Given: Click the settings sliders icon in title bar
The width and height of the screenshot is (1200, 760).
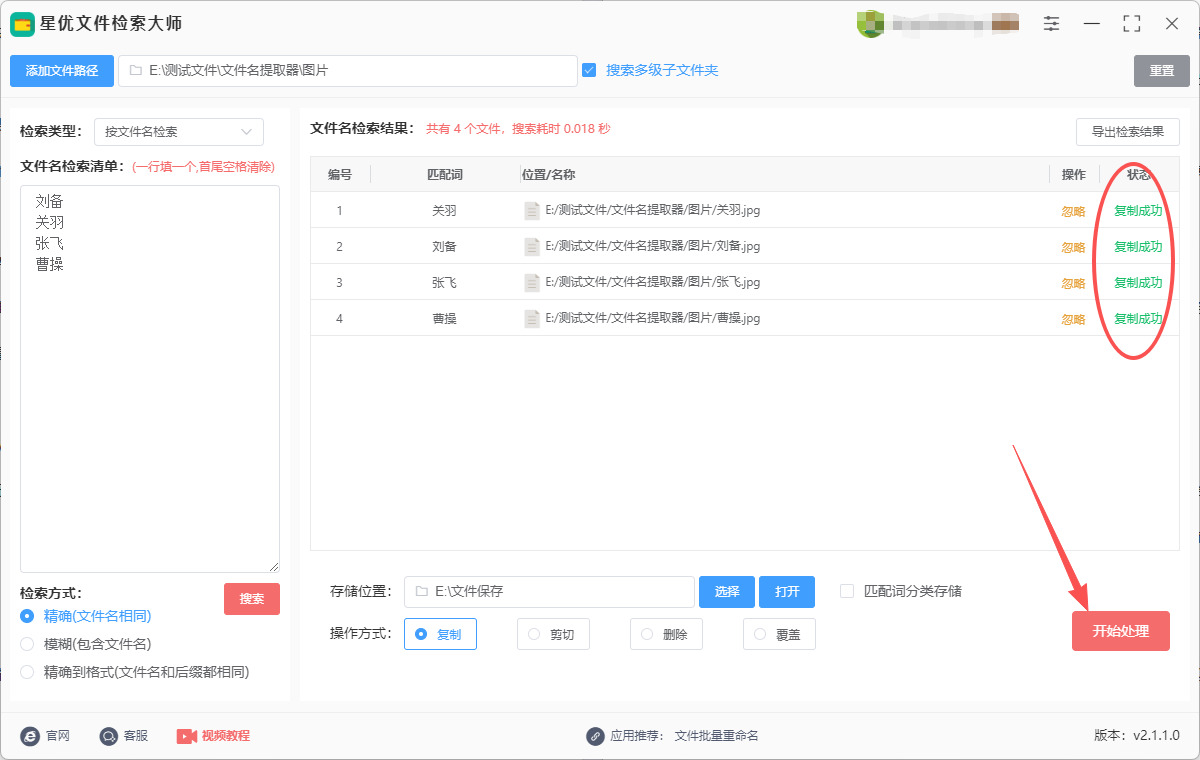Looking at the screenshot, I should [1051, 24].
